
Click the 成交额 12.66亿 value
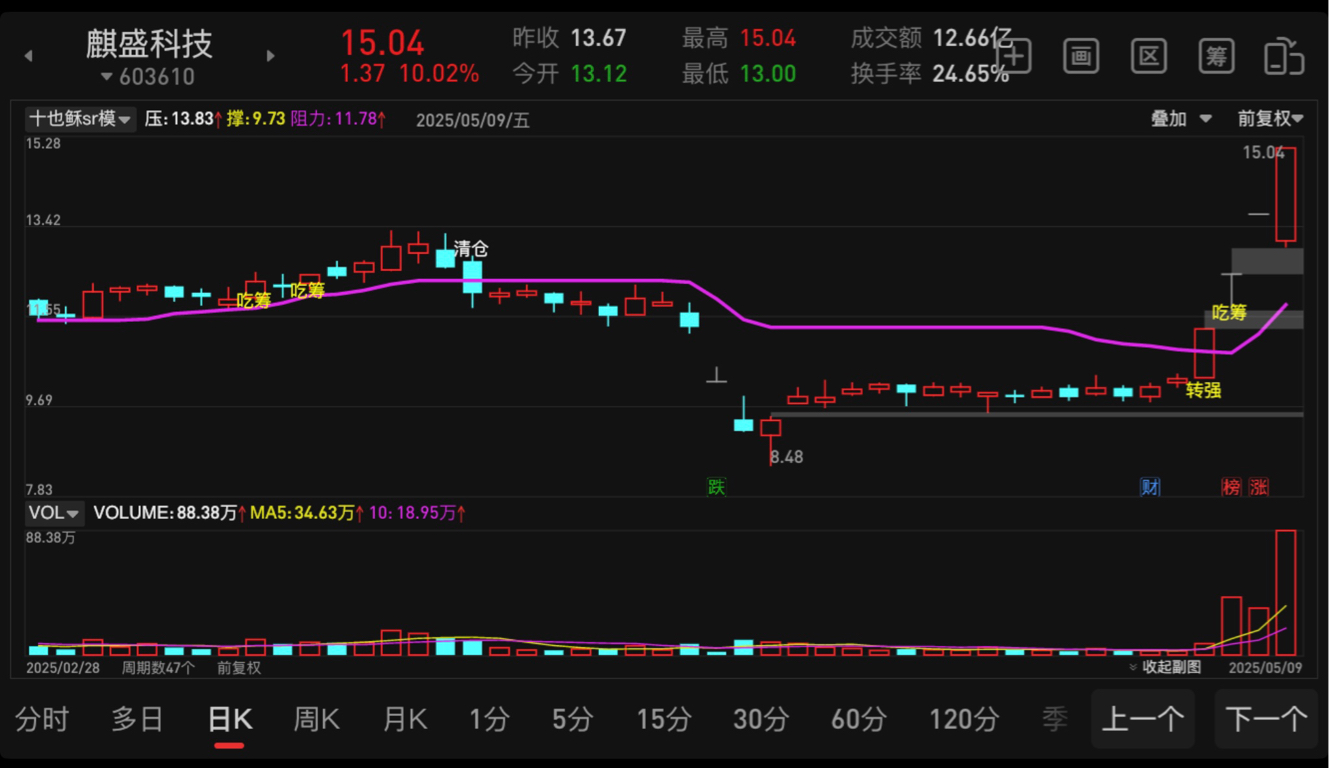[x=972, y=39]
